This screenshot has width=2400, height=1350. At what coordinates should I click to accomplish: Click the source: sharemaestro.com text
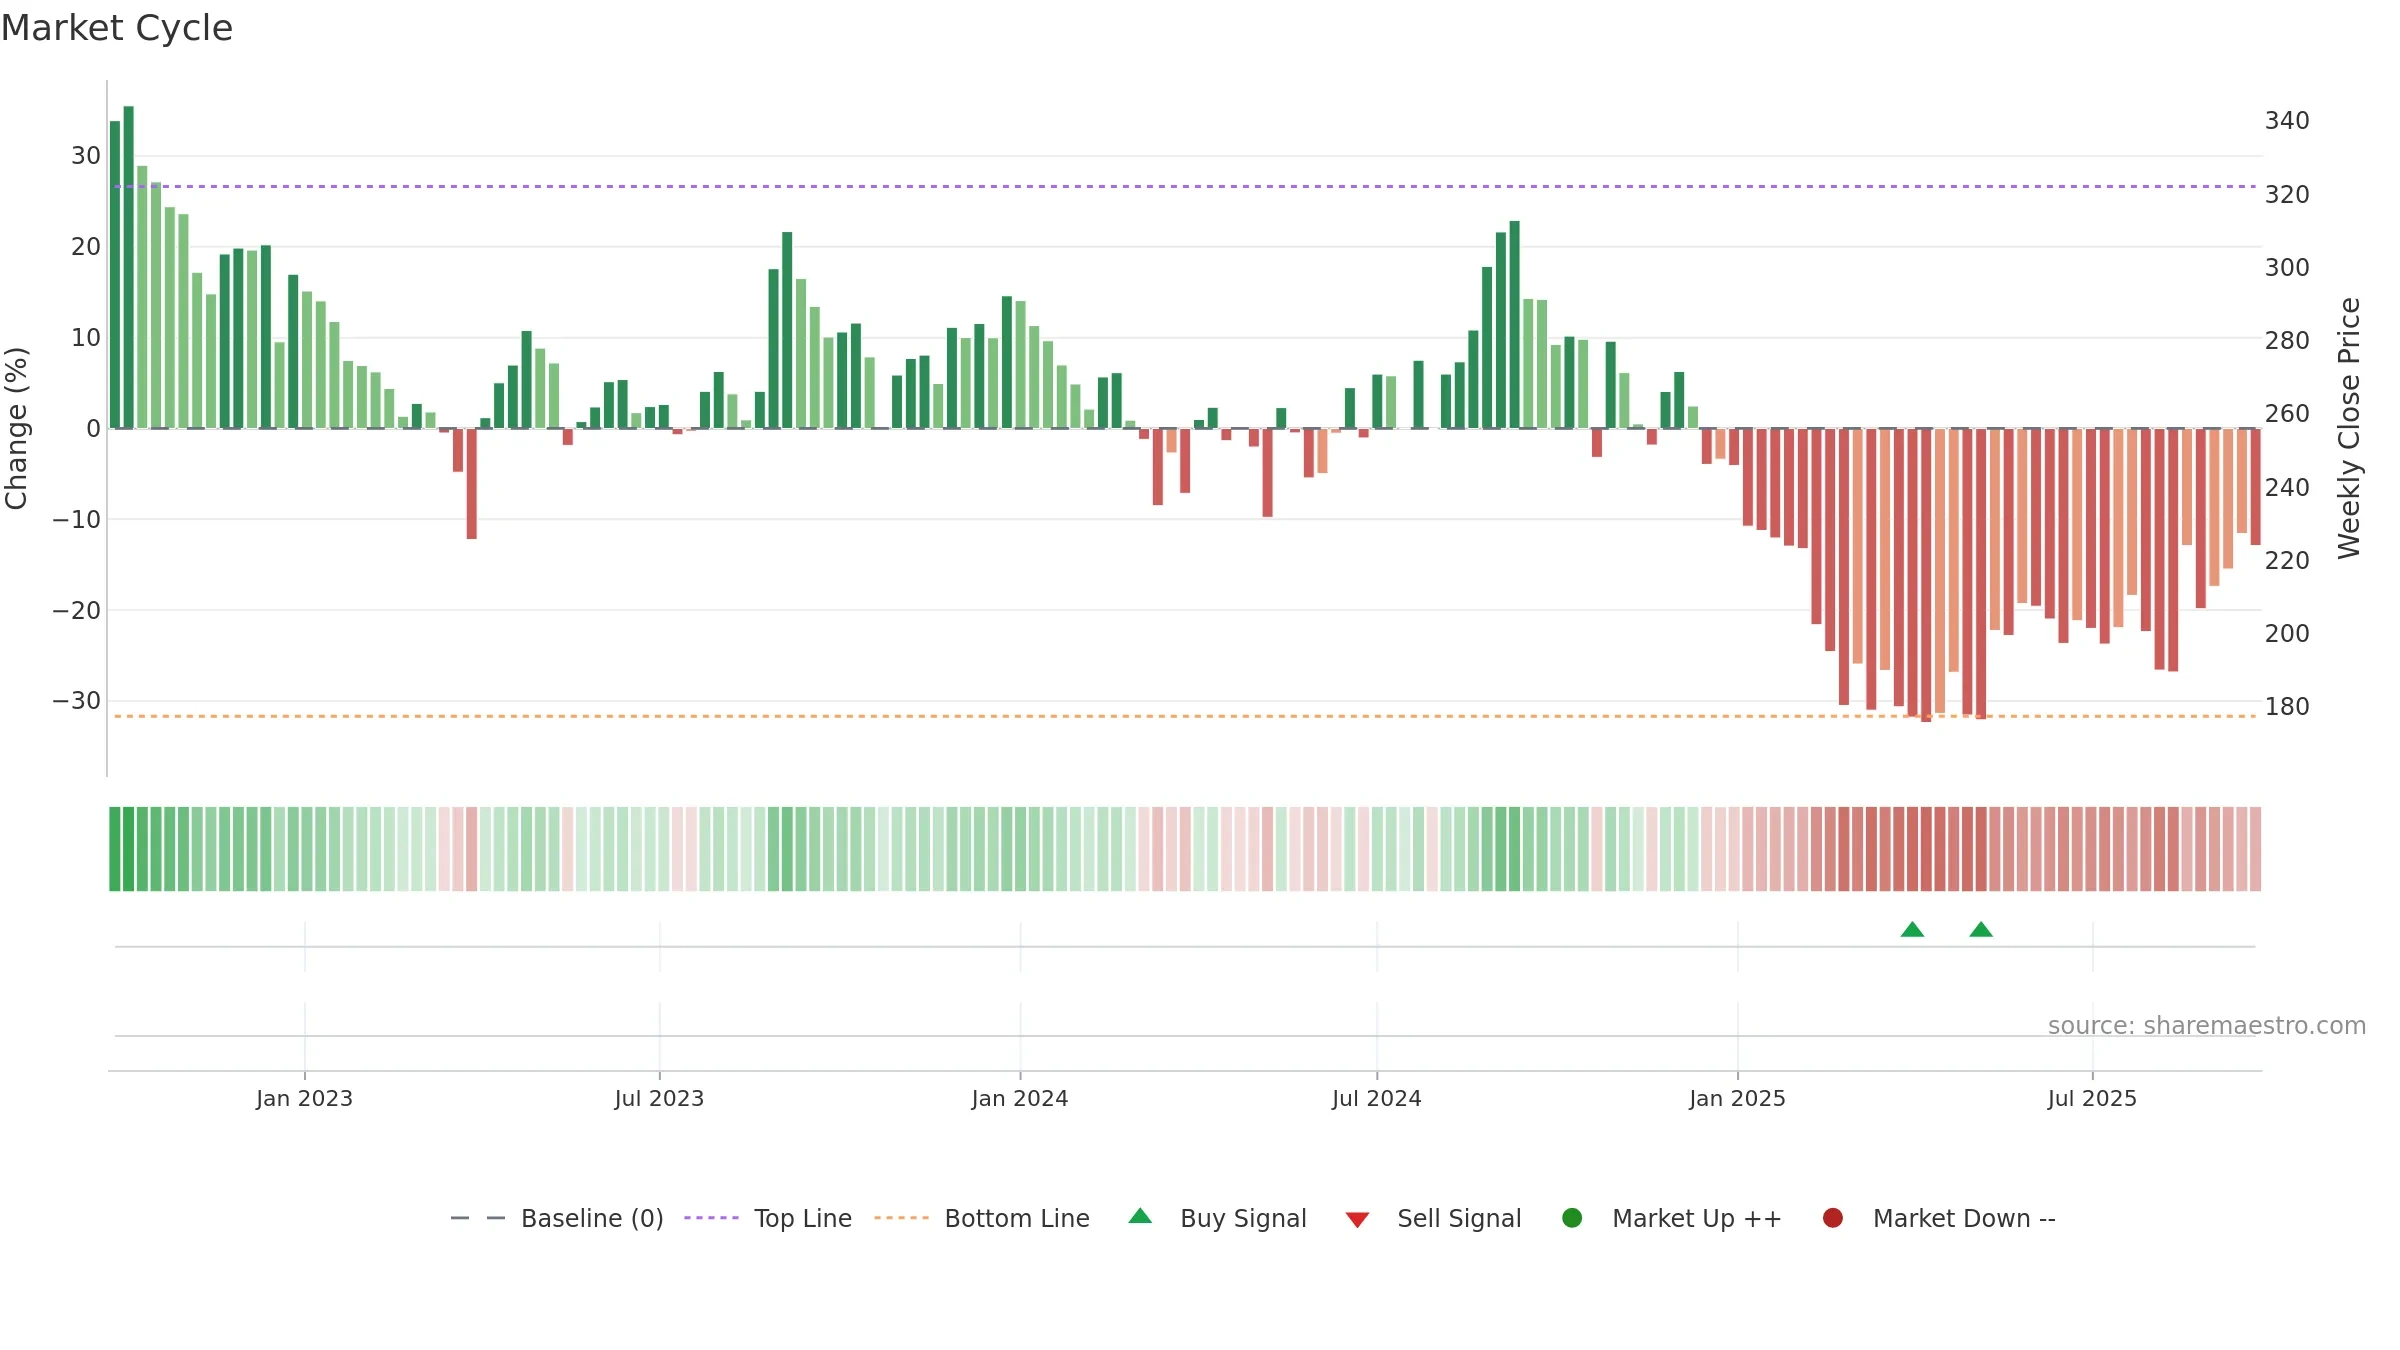pyautogui.click(x=2207, y=1026)
